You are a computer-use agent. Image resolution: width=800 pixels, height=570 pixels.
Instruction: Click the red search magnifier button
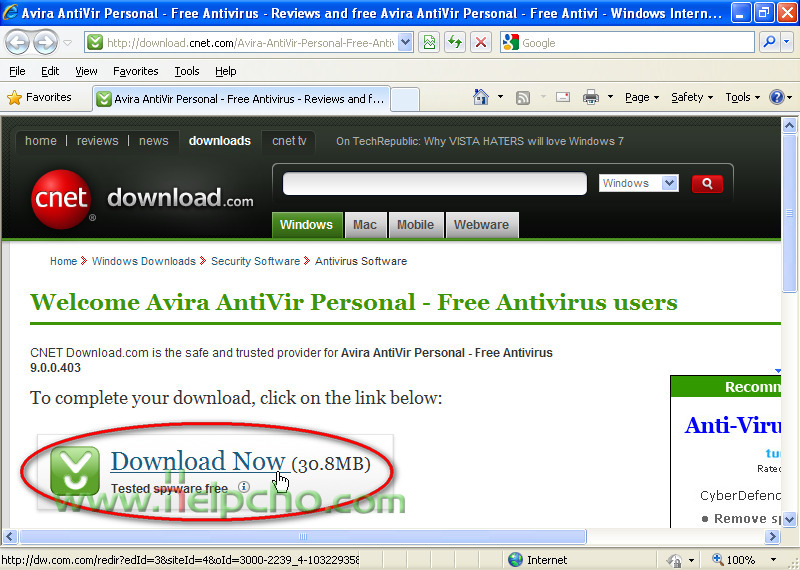click(707, 184)
